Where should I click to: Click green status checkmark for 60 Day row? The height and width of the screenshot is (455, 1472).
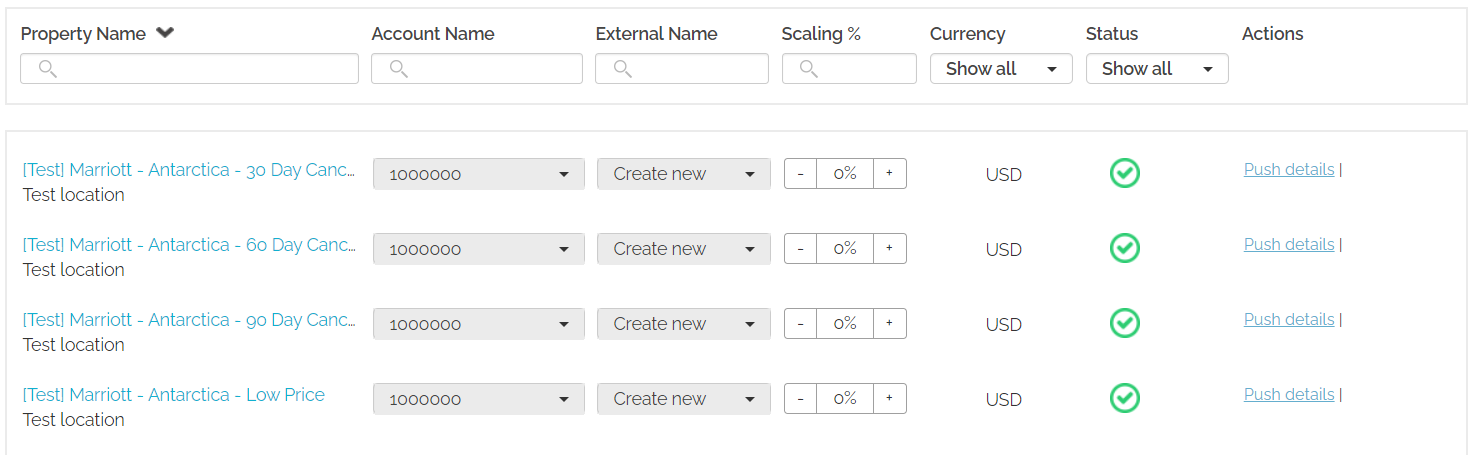(x=1125, y=248)
